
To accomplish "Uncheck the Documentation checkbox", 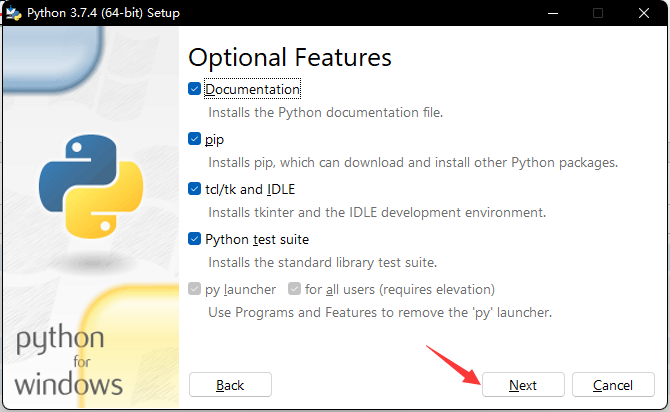I will click(x=195, y=89).
